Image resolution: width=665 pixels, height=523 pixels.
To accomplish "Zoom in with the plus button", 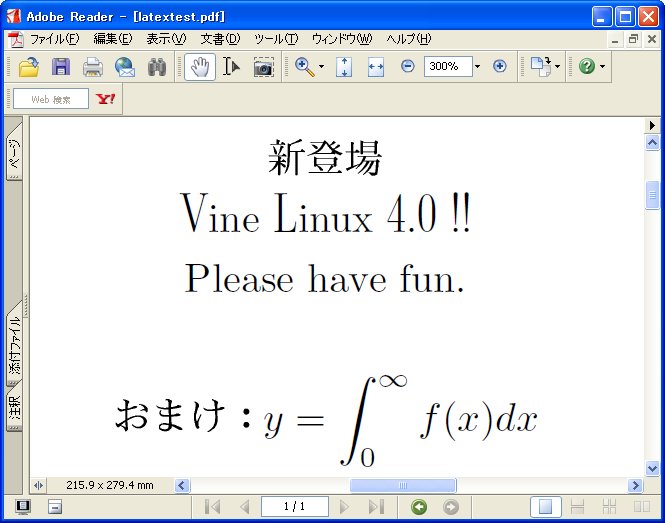I will [x=500, y=66].
